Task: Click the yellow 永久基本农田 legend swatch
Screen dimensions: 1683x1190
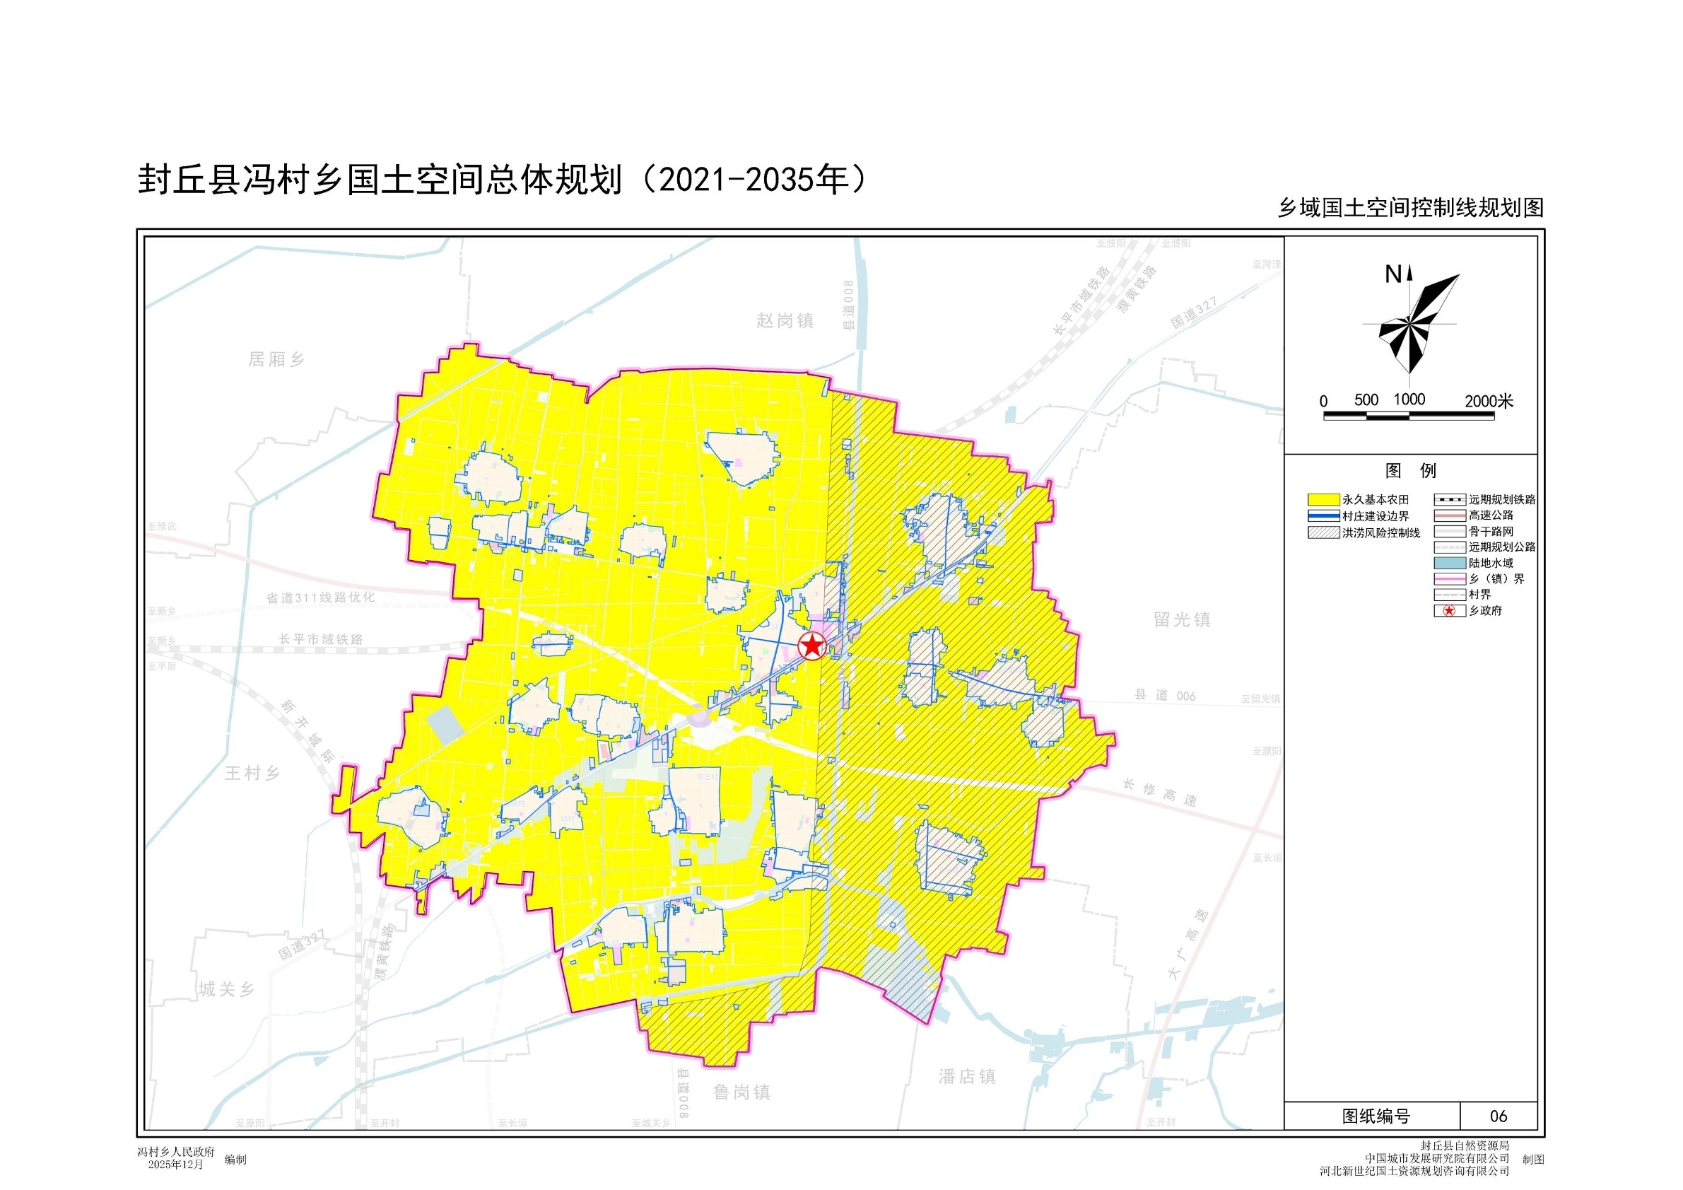Action: (1323, 499)
